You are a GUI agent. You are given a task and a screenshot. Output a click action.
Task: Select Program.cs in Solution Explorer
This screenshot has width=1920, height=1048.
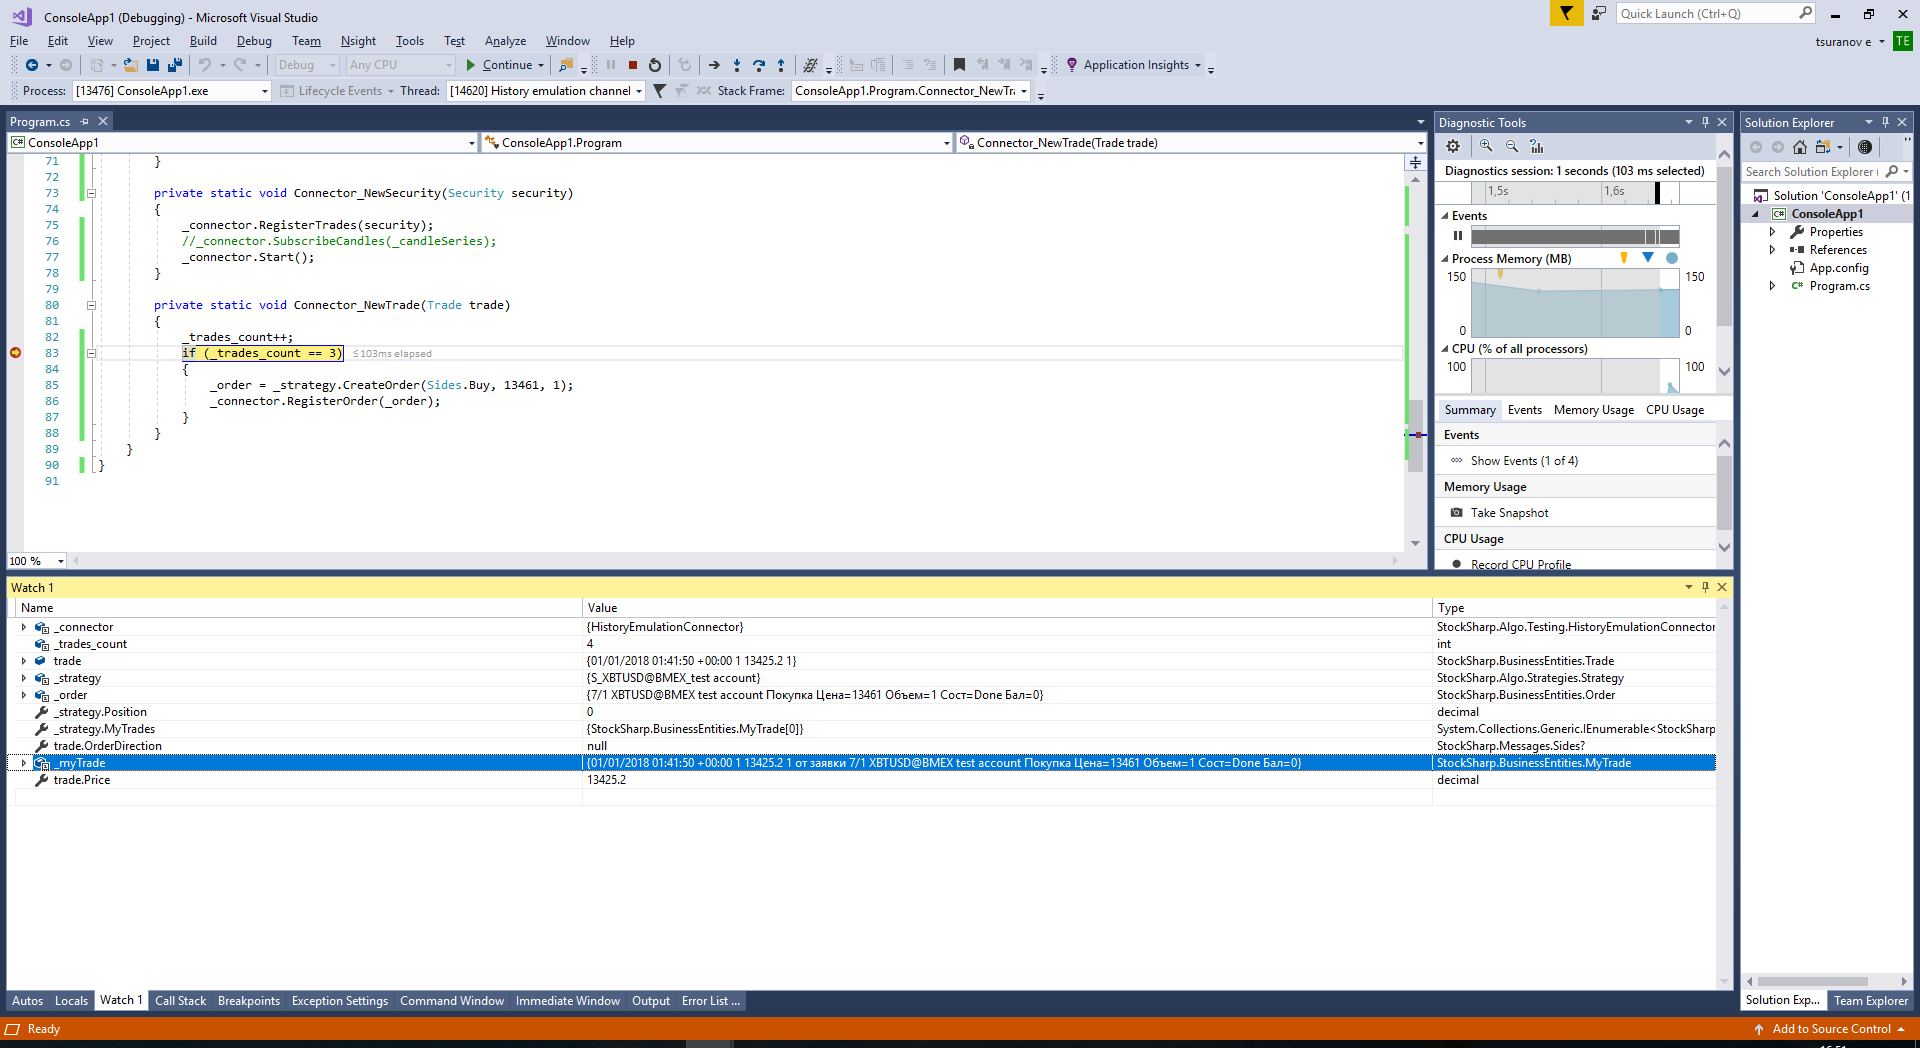tap(1839, 286)
